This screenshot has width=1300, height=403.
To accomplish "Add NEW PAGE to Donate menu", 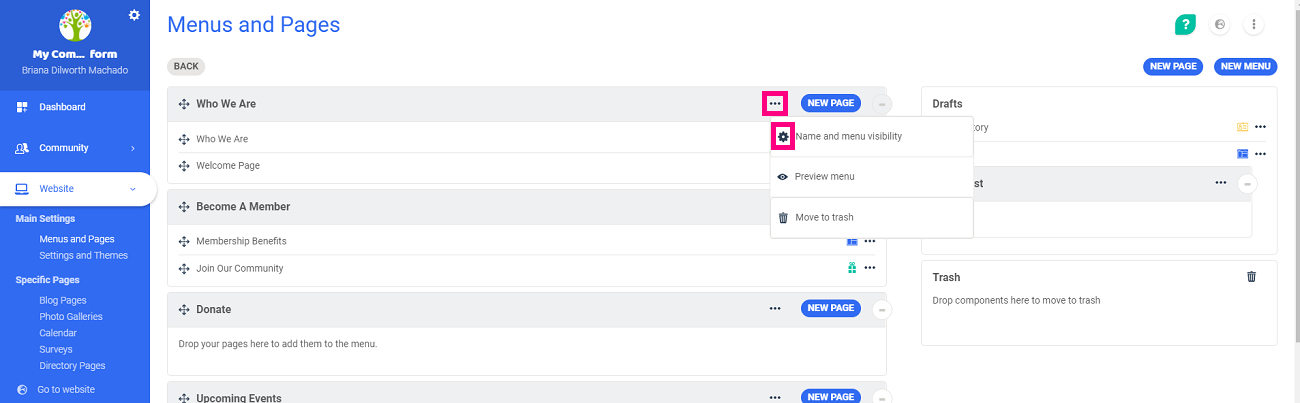I will pyautogui.click(x=831, y=308).
